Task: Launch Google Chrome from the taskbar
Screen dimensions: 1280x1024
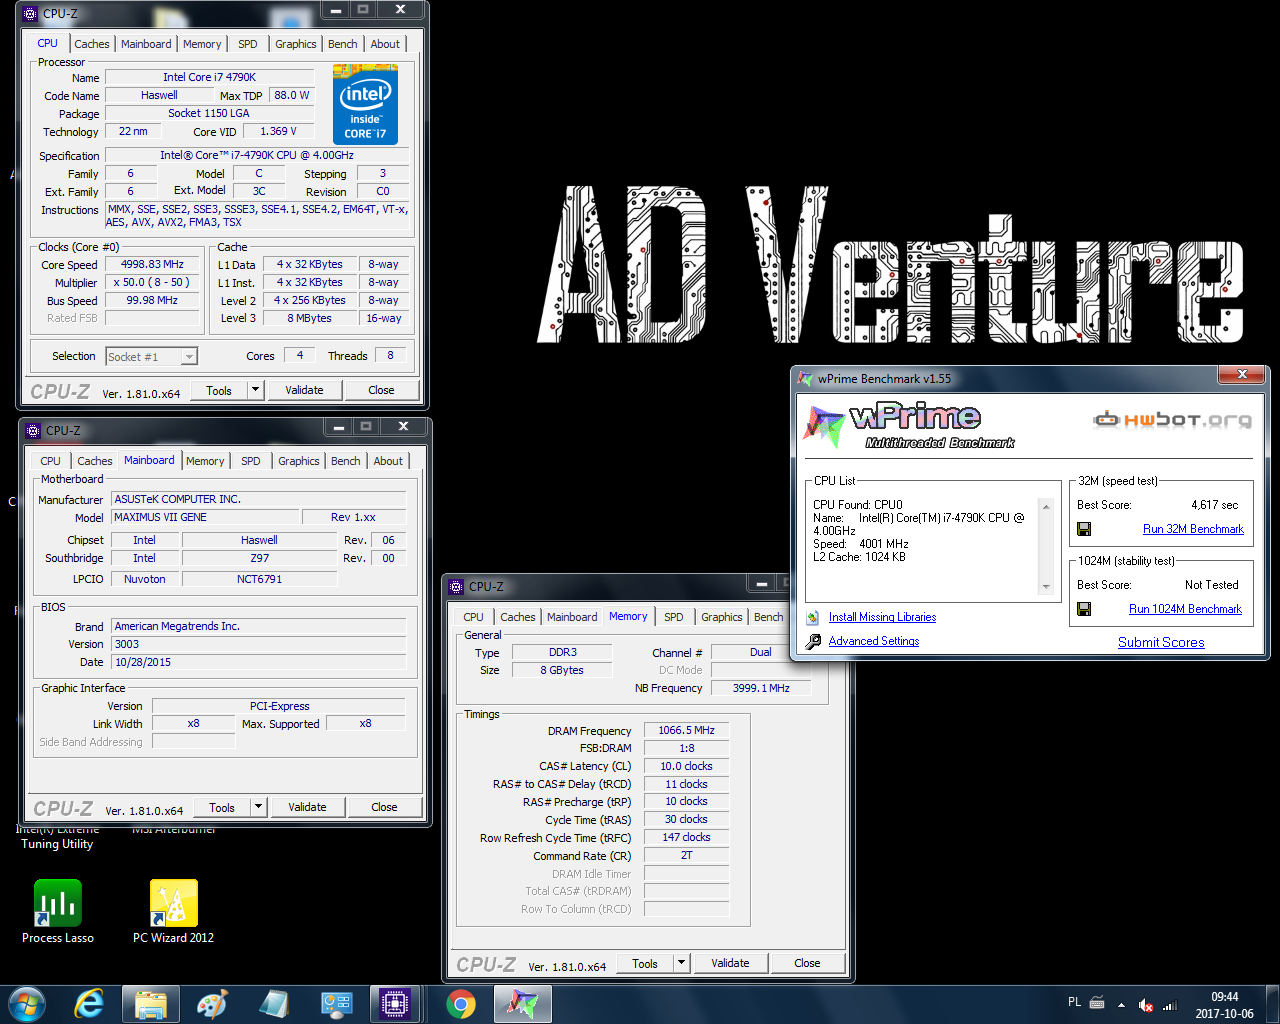Action: 461,1004
